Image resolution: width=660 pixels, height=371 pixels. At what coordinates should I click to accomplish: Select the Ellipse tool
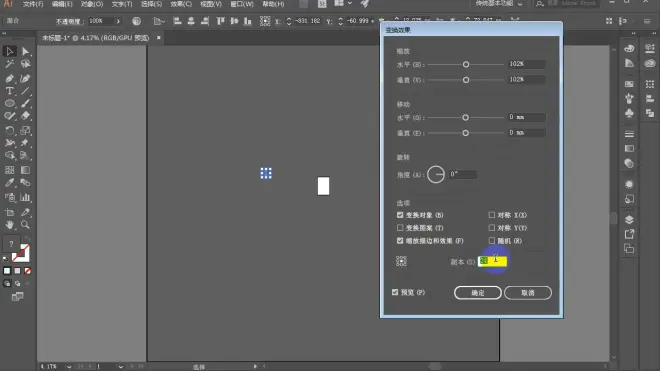tap(9, 104)
